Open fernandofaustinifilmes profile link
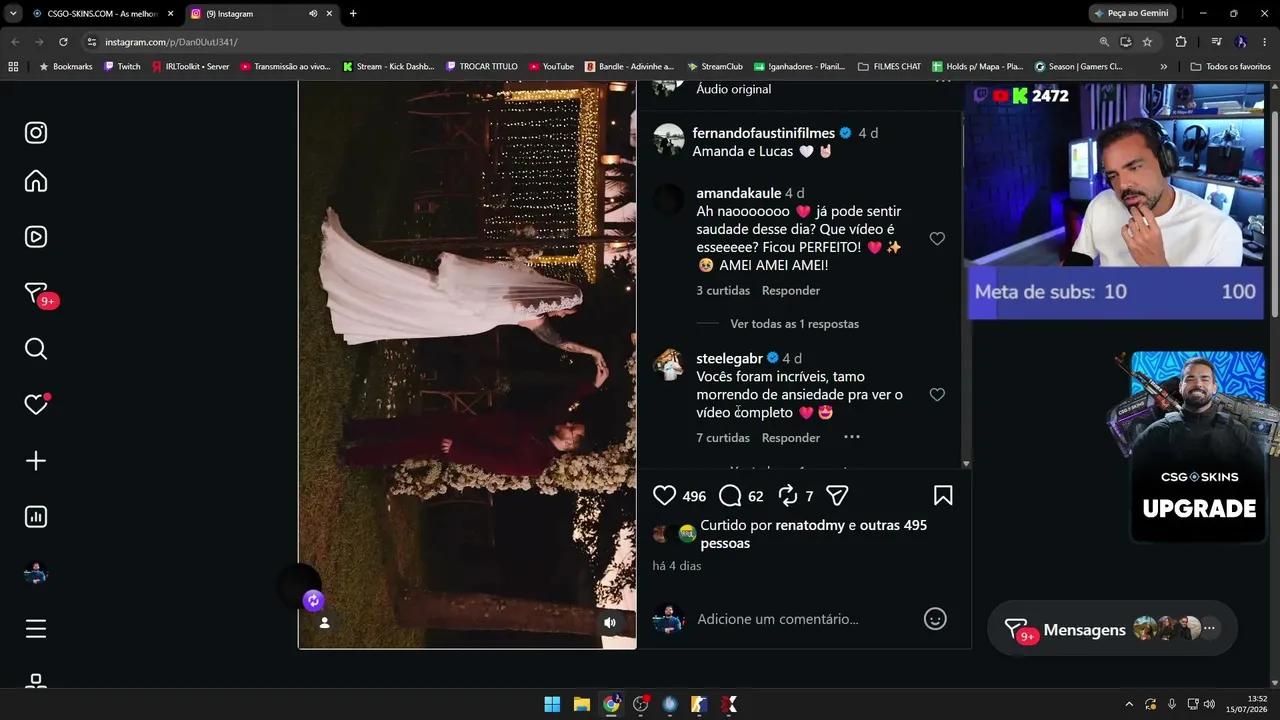 [x=763, y=133]
